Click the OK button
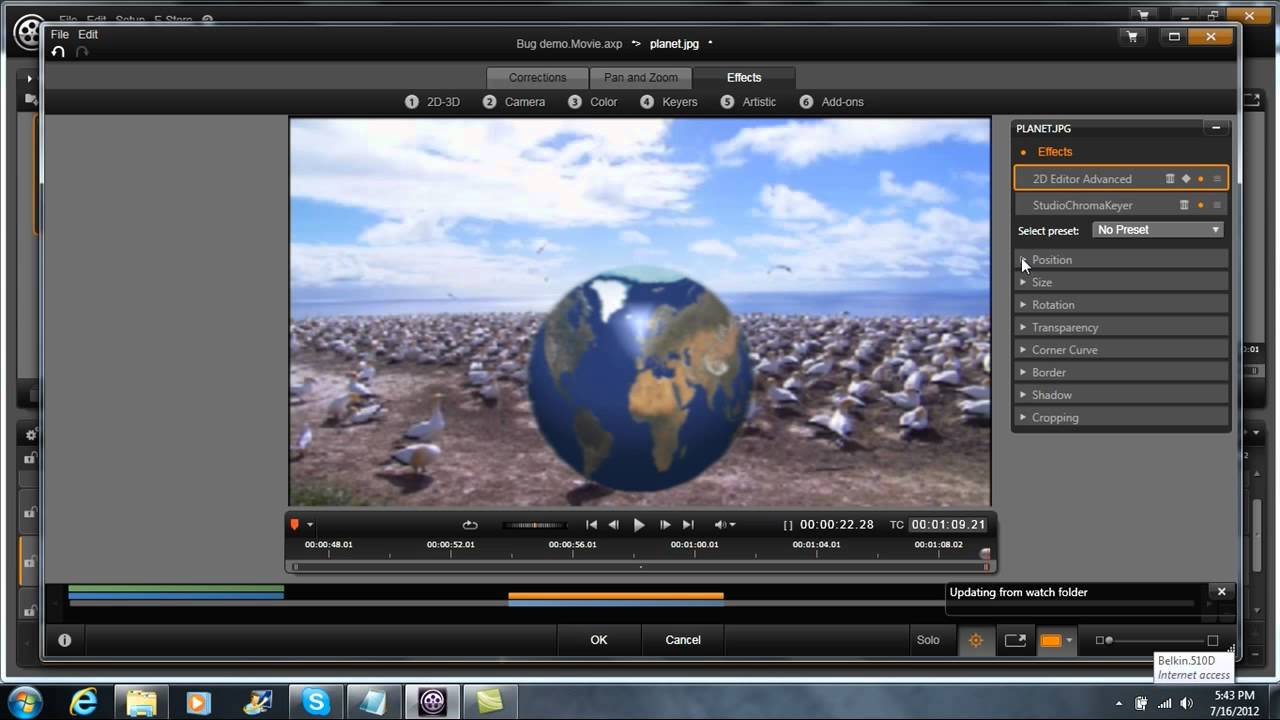Image resolution: width=1280 pixels, height=720 pixels. coord(598,640)
